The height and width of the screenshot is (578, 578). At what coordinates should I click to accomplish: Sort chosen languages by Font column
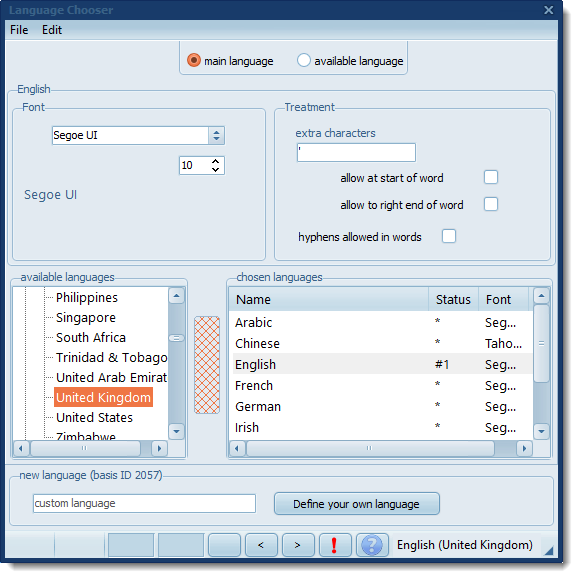[x=504, y=300]
